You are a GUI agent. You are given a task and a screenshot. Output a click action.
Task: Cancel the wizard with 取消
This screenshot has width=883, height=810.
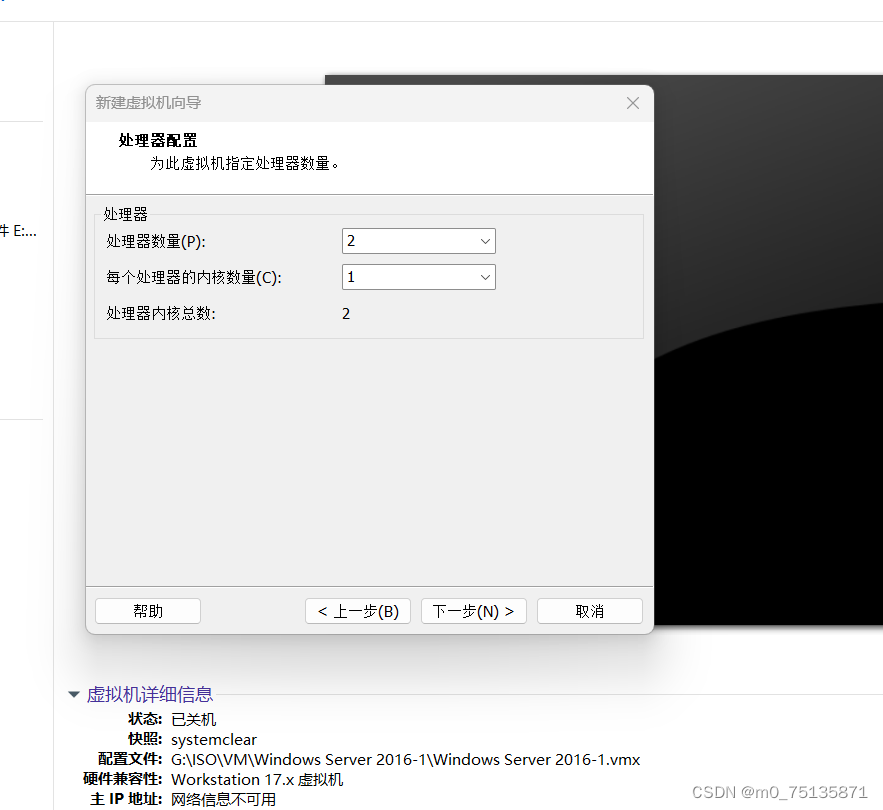click(x=589, y=611)
